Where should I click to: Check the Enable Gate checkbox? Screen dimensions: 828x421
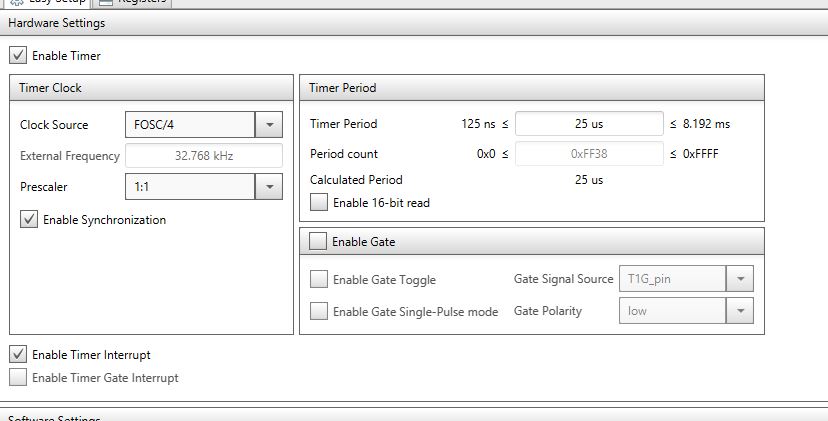(318, 241)
